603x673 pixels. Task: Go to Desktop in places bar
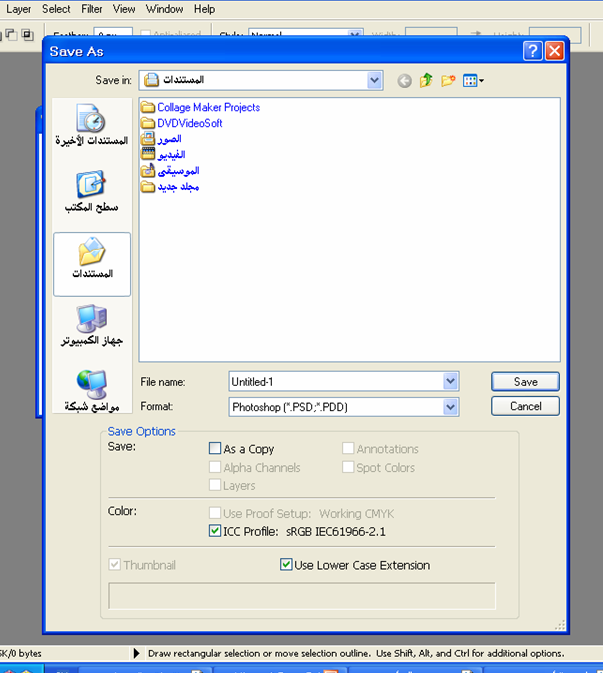pos(91,192)
